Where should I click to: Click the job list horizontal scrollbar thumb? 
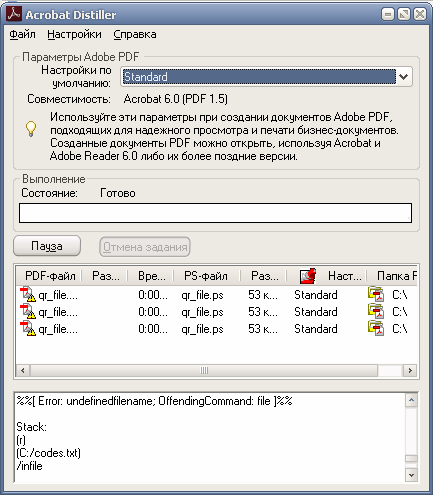pos(204,370)
